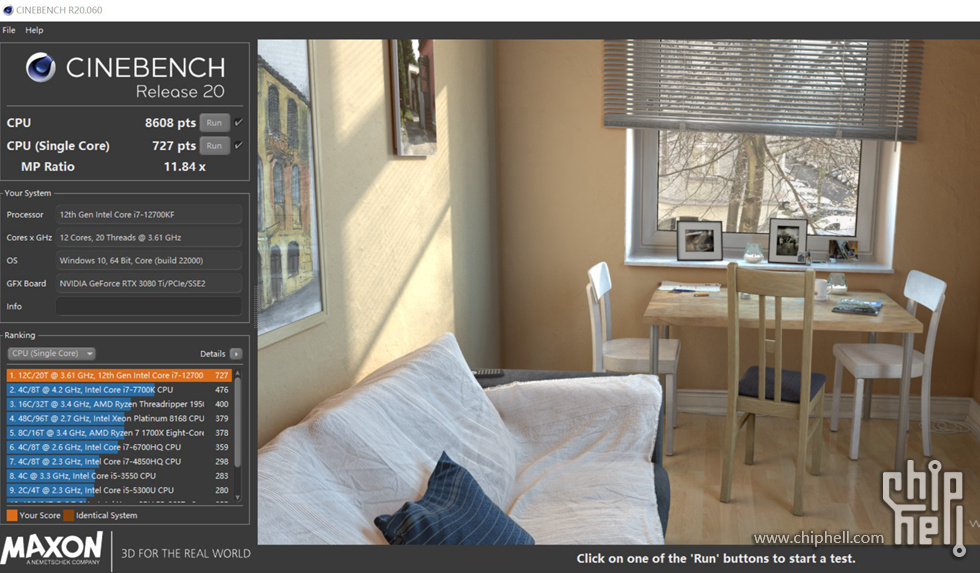Select ranking row Intel Core i7-6700HQ CPU
Image resolution: width=980 pixels, height=573 pixels.
[x=119, y=447]
